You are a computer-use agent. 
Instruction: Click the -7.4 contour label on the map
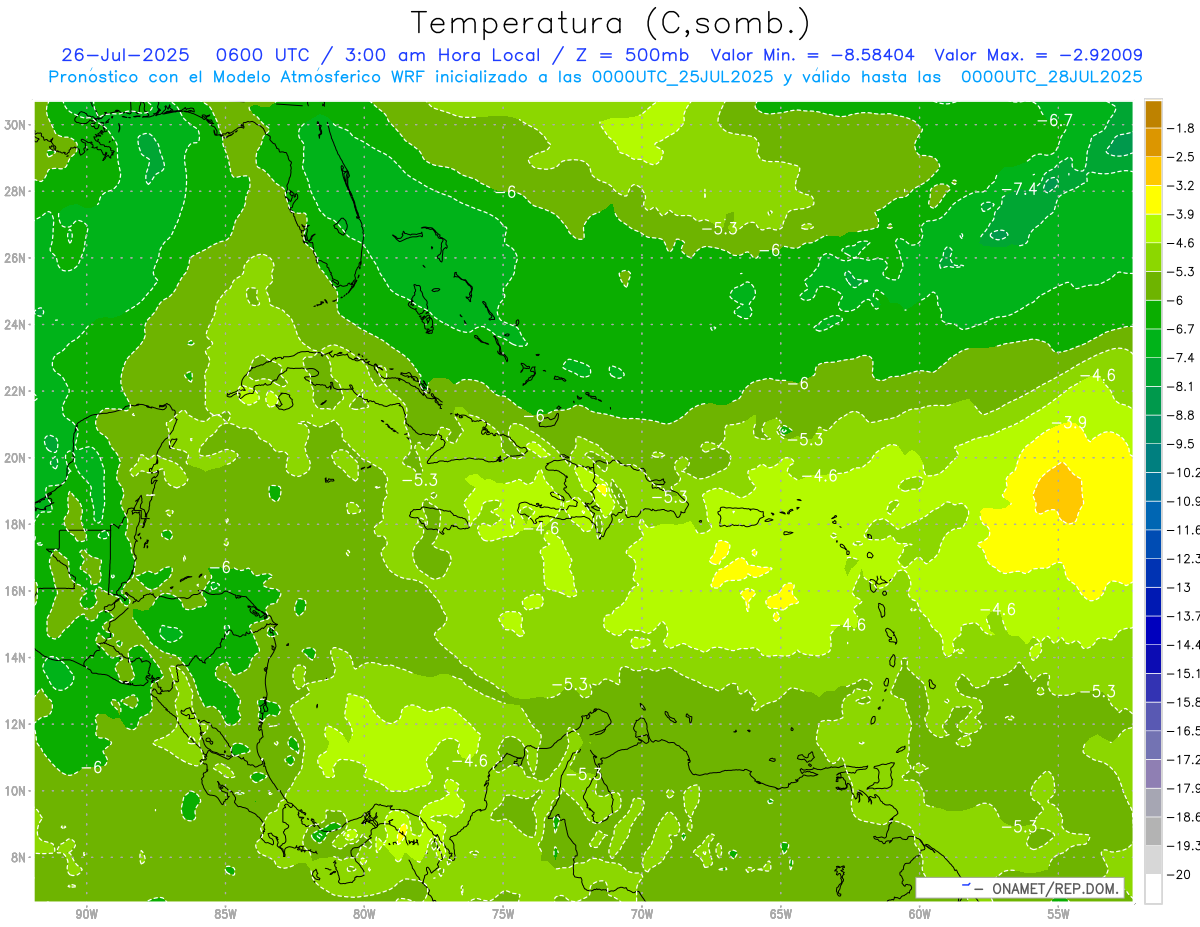pyautogui.click(x=1019, y=188)
